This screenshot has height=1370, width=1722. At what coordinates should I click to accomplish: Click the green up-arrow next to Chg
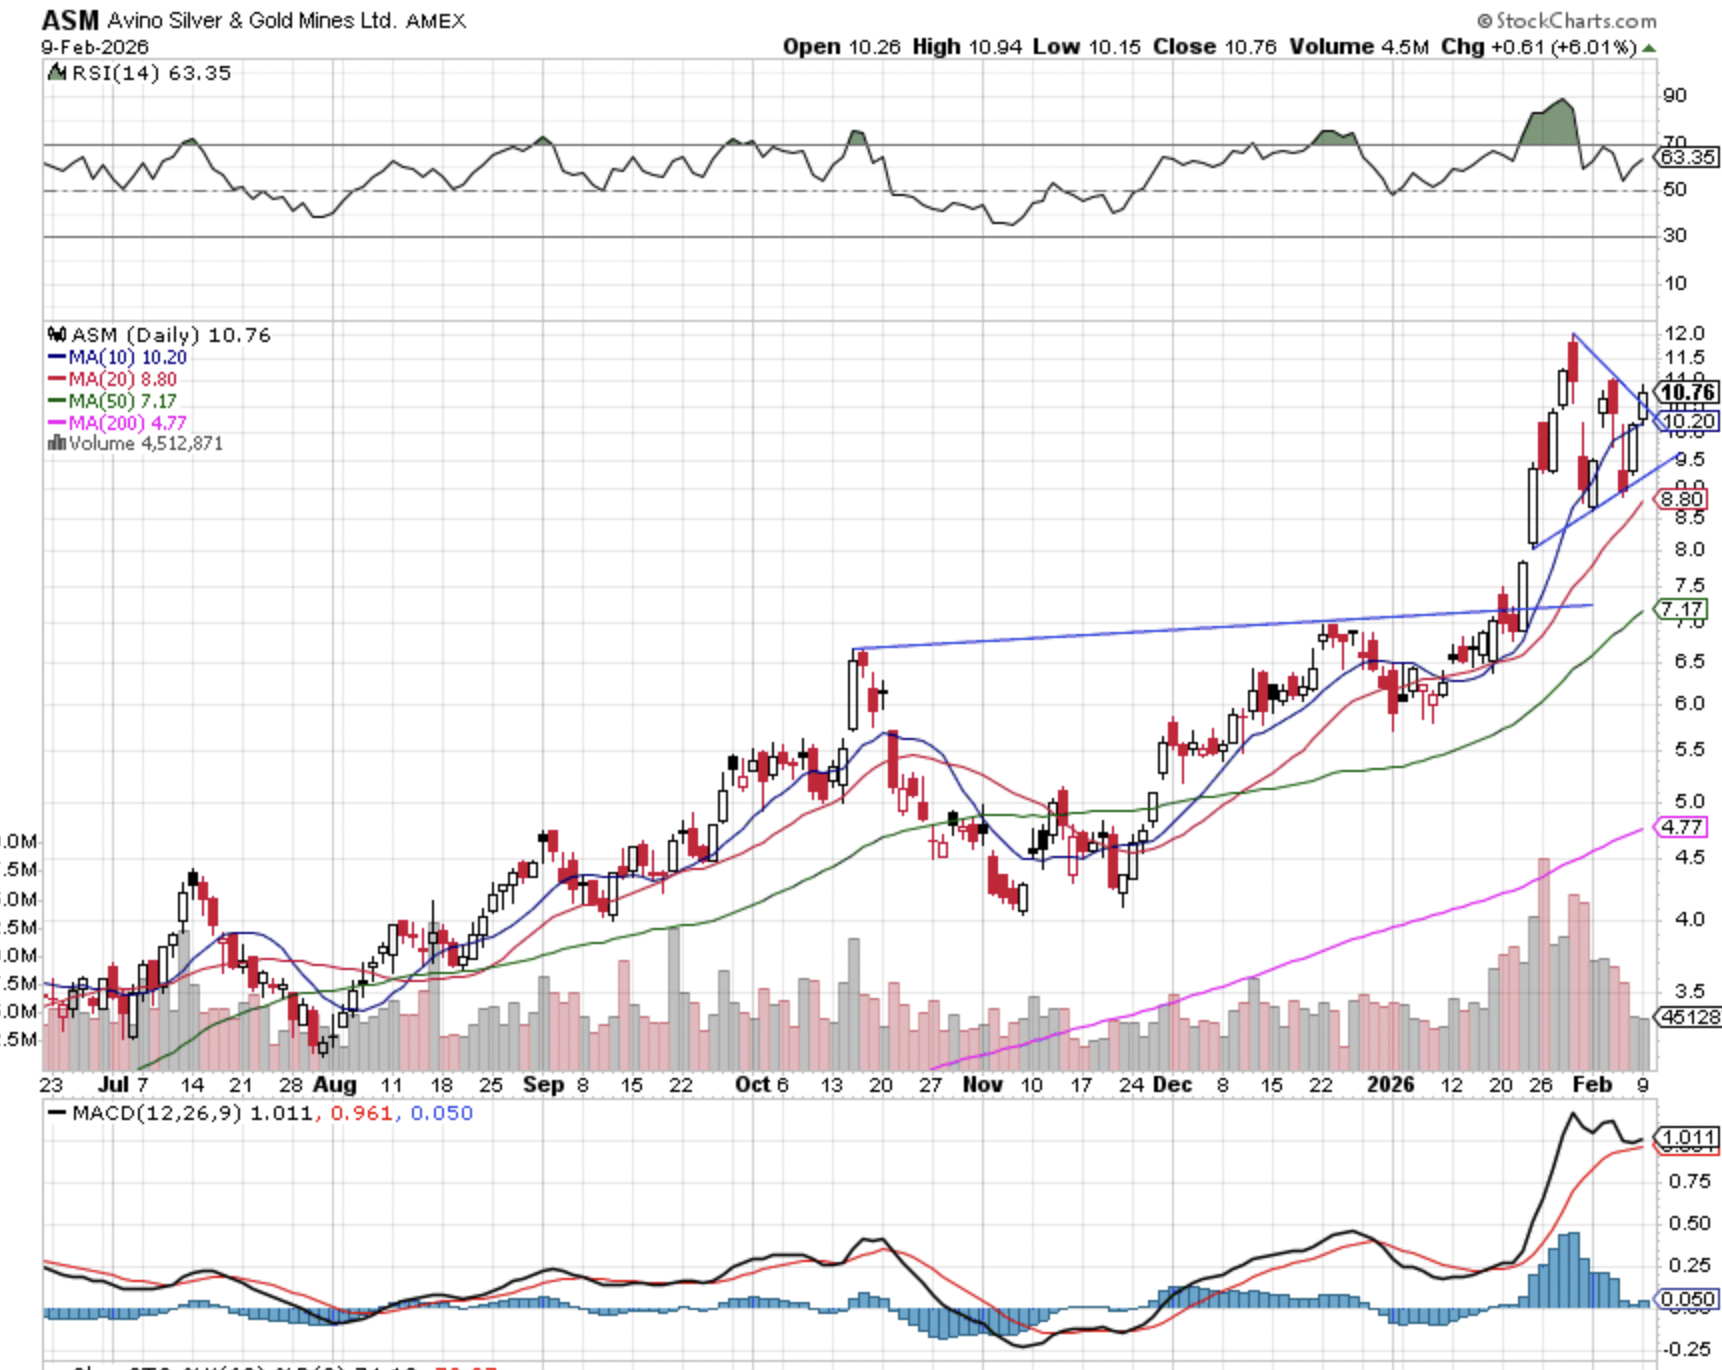[1649, 47]
